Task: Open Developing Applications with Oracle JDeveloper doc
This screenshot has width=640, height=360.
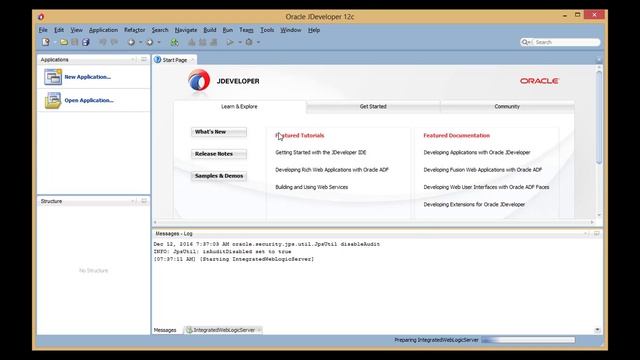Action: (477, 153)
